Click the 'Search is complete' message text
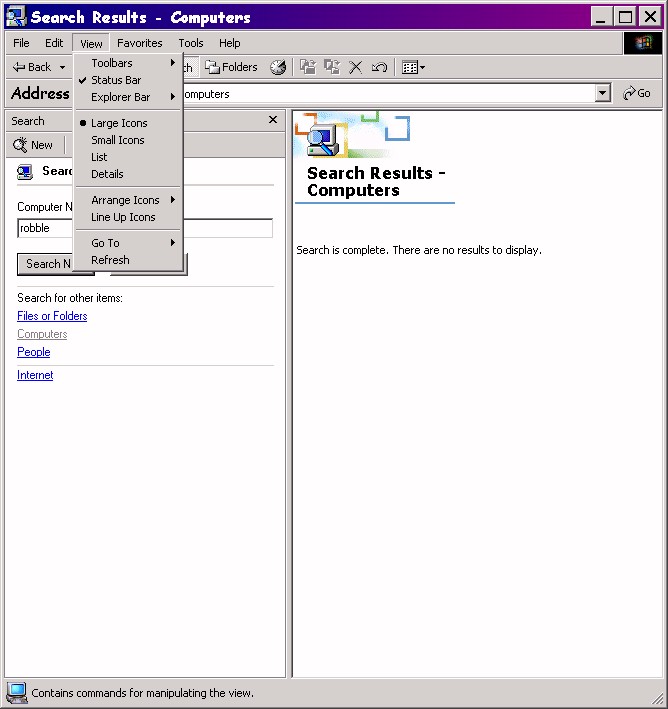 click(419, 250)
